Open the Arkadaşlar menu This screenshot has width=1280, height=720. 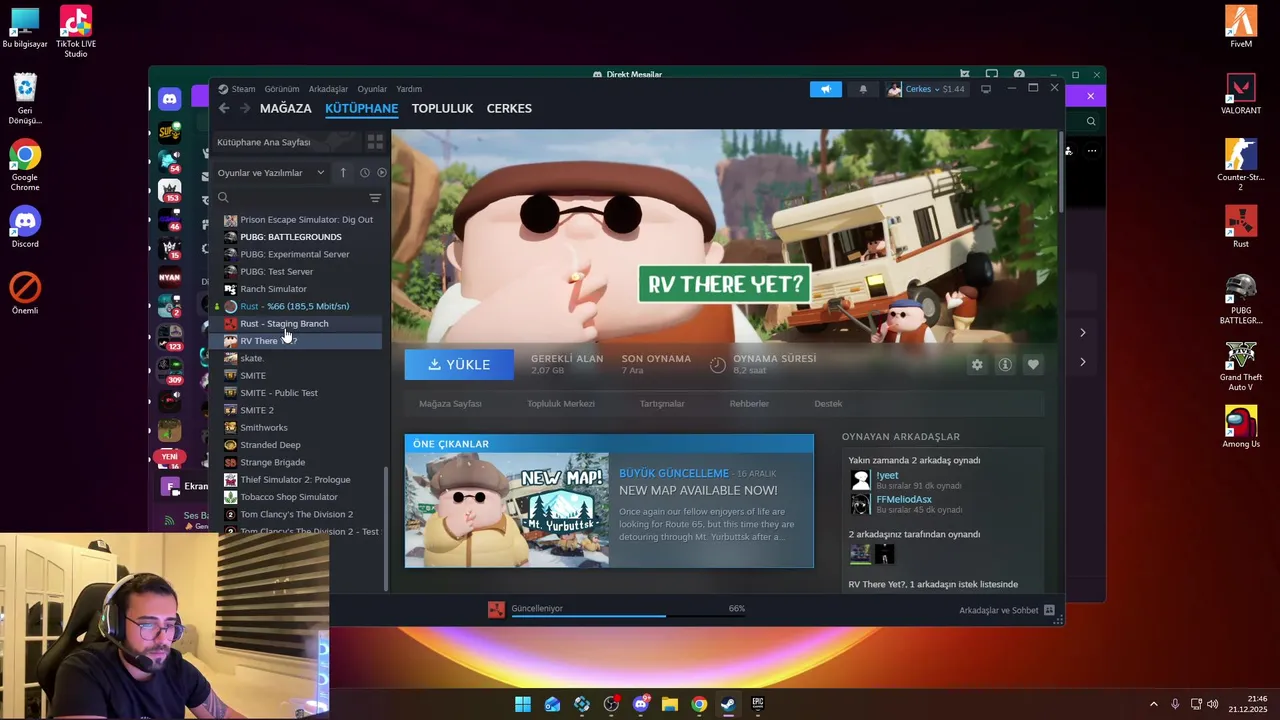click(328, 89)
